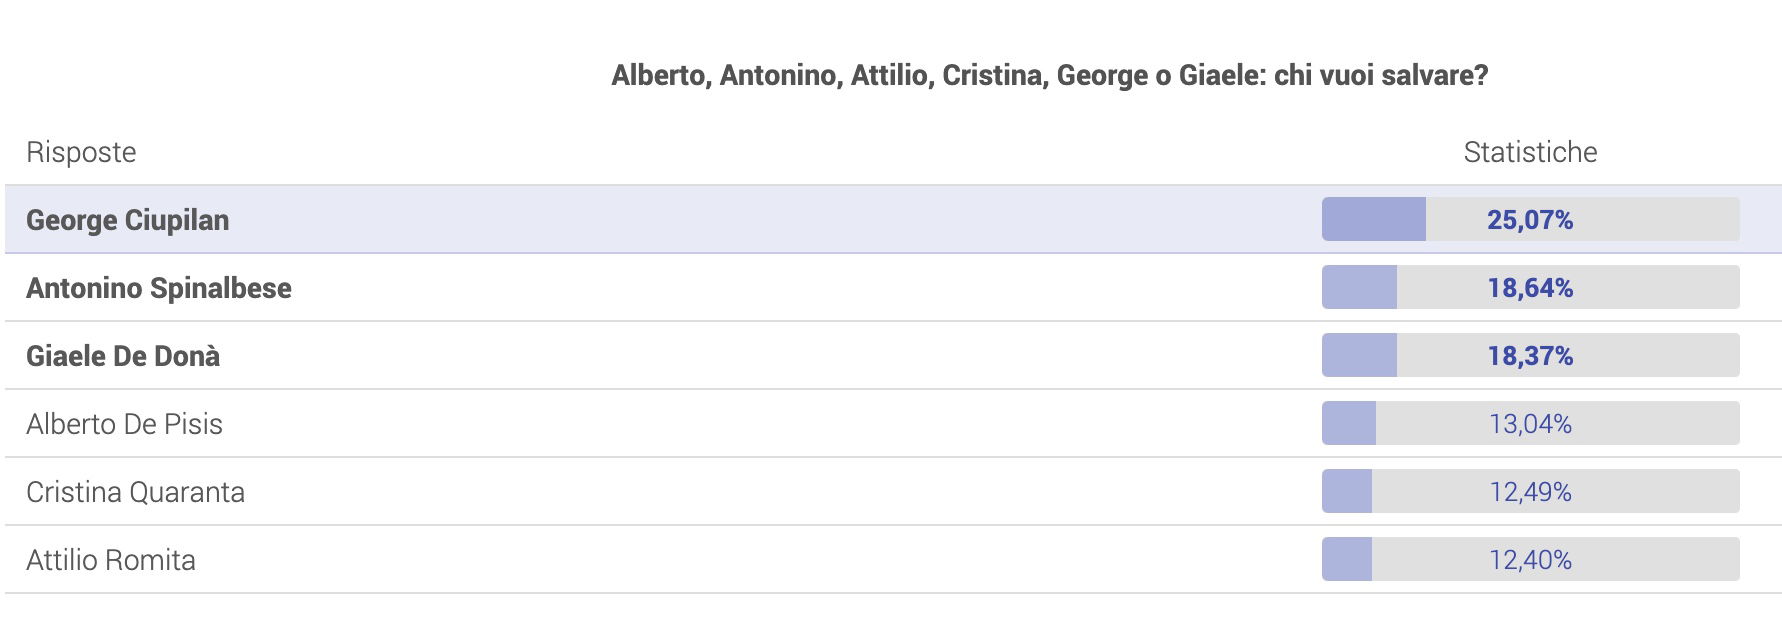Click the 12,49% statistics bar
Screen dimensions: 1782x624
coord(1531,491)
